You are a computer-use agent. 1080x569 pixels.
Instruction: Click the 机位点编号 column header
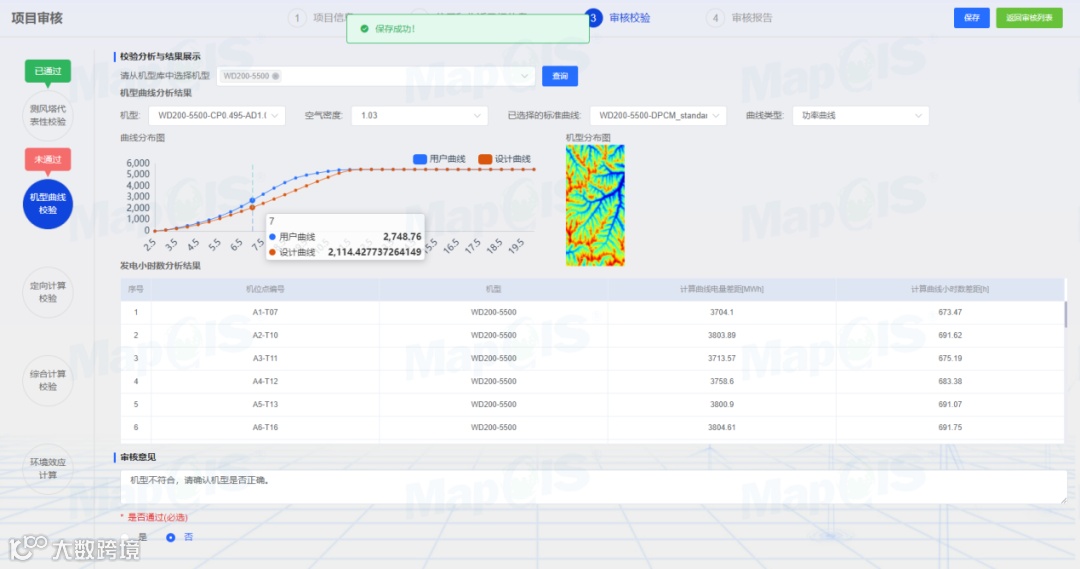[265, 289]
